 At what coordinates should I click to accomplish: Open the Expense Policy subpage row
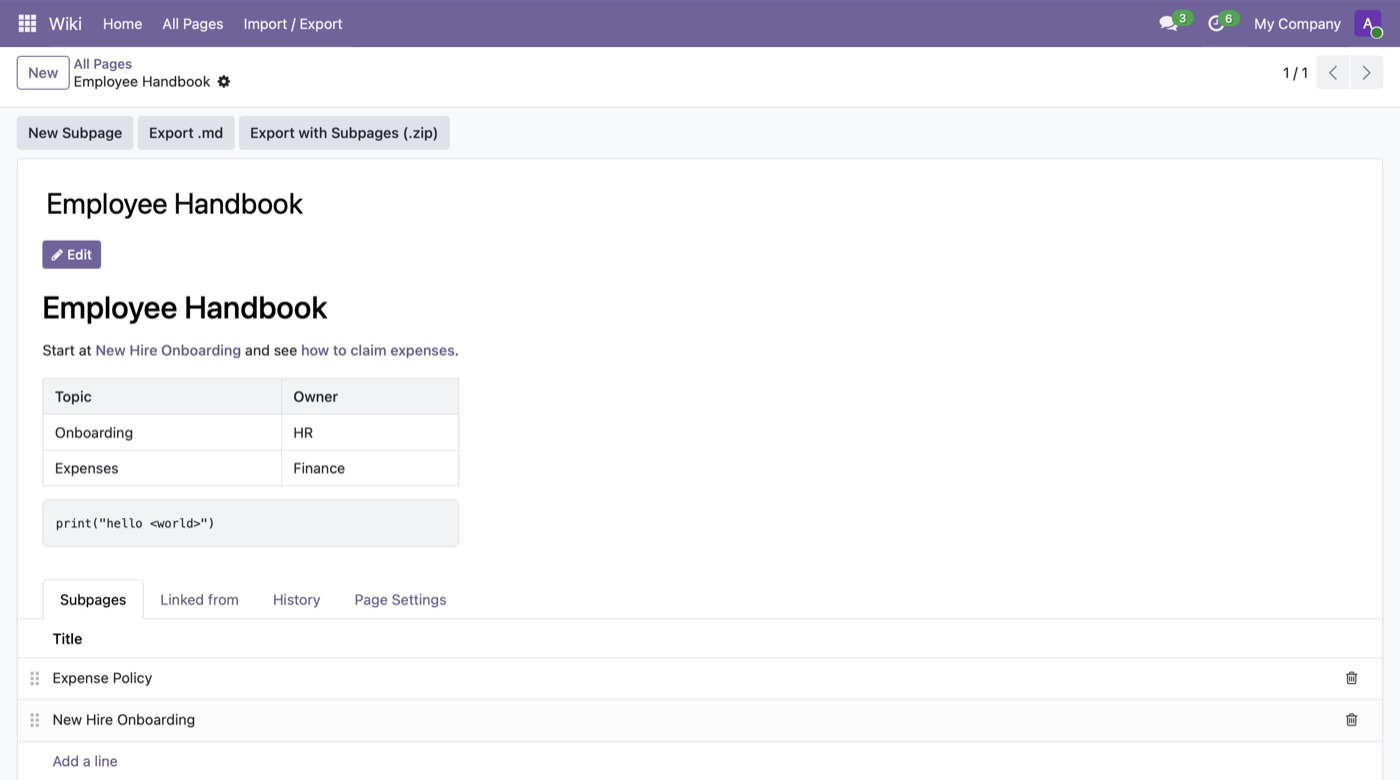[700, 678]
